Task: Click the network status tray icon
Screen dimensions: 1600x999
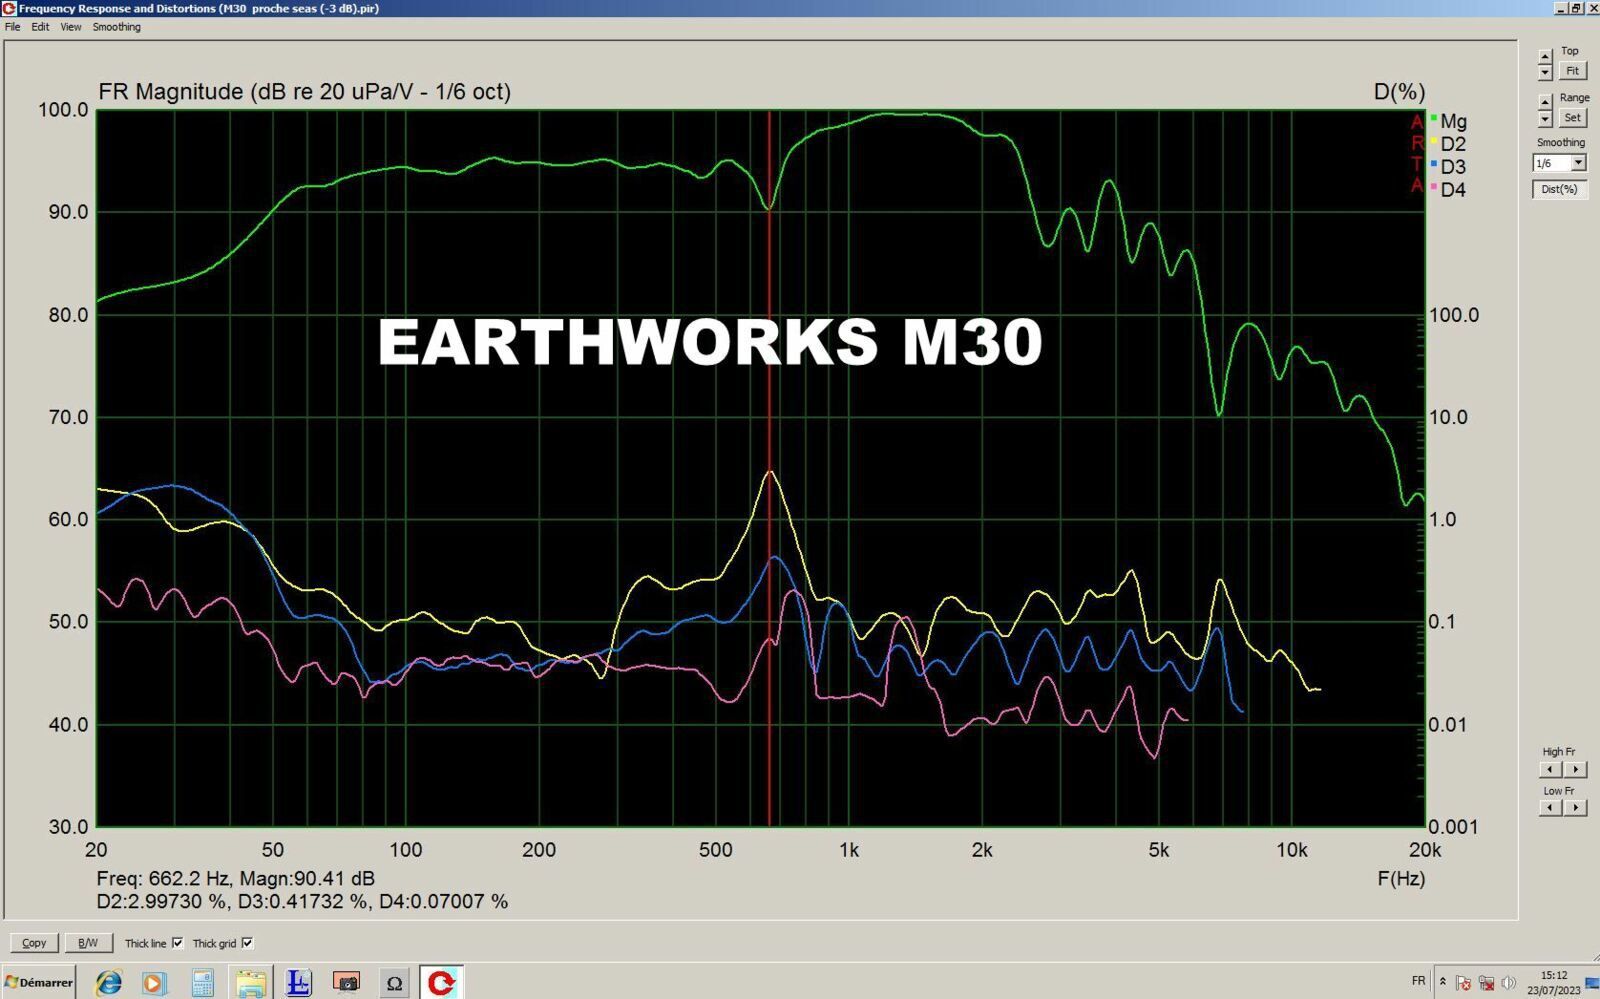Action: tap(1486, 983)
